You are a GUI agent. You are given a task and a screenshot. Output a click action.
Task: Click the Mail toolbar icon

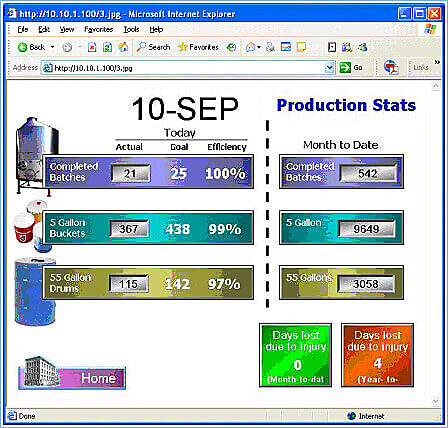tap(251, 48)
